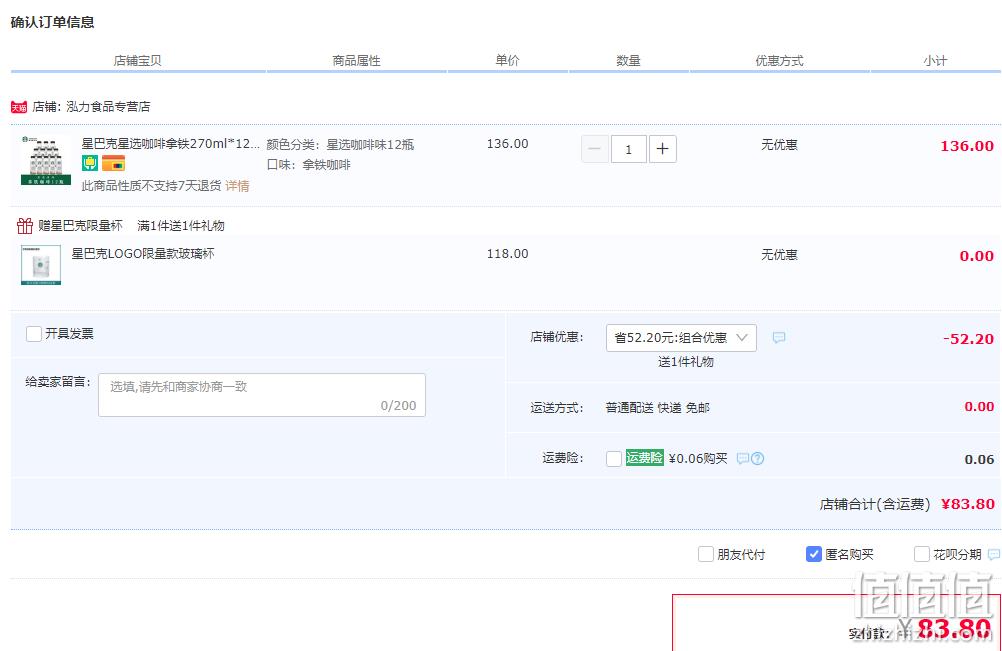Open the 详情 link about the return policy
The image size is (1002, 651).
pyautogui.click(x=237, y=186)
